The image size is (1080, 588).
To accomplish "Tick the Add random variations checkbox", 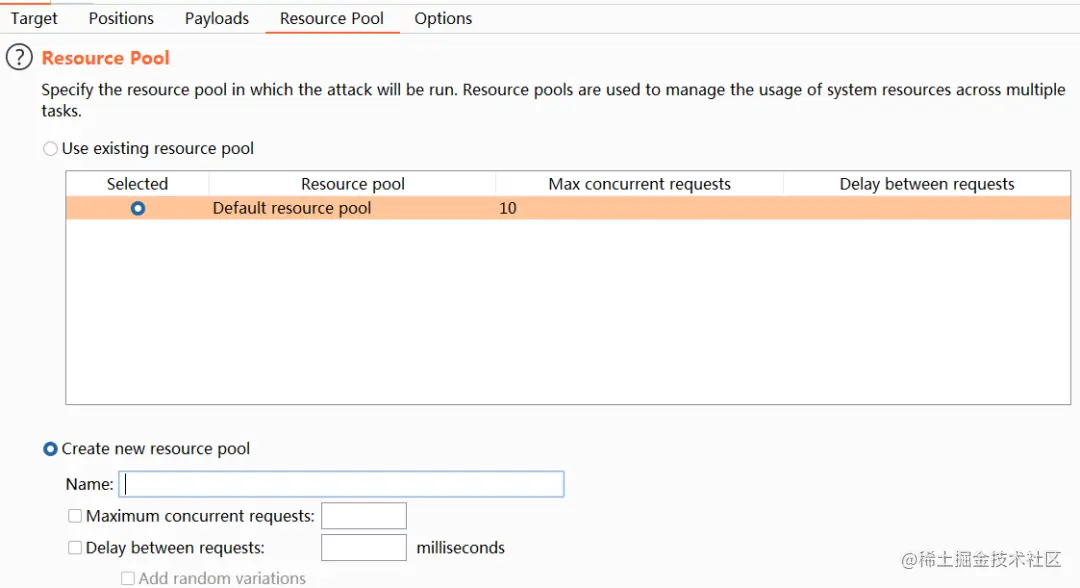I will click(128, 578).
